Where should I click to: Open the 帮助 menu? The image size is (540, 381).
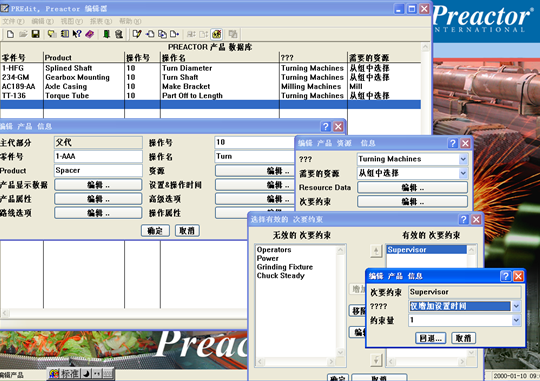pyautogui.click(x=130, y=21)
